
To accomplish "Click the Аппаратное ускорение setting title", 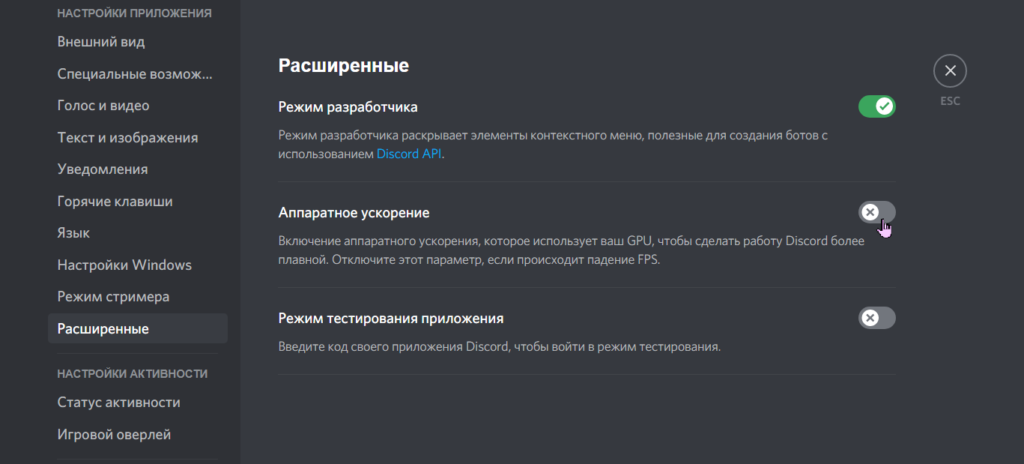I will pyautogui.click(x=353, y=212).
